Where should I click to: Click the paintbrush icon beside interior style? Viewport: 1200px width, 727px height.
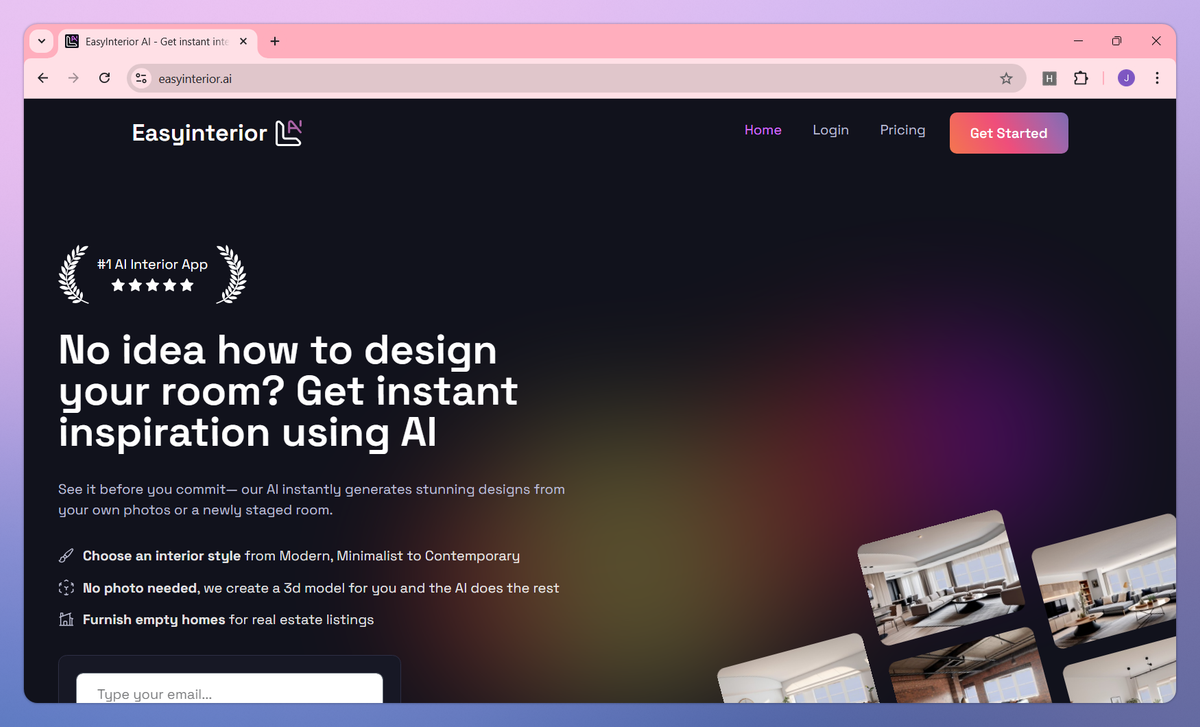click(66, 556)
